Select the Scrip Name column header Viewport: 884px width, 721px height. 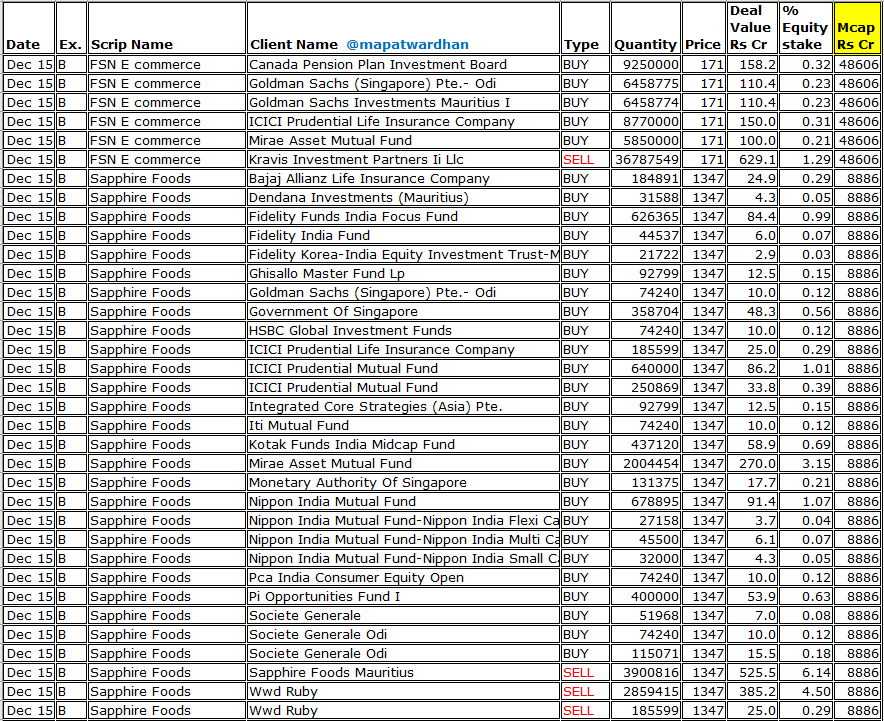(x=166, y=28)
